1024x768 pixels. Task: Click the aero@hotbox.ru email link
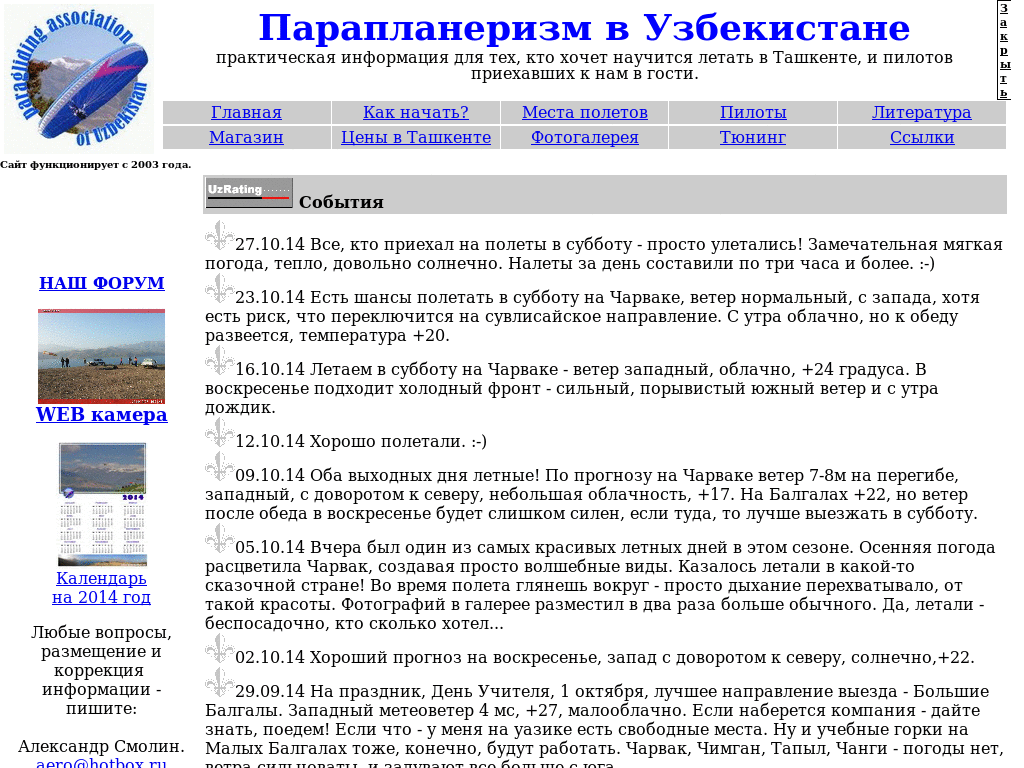(x=101, y=763)
